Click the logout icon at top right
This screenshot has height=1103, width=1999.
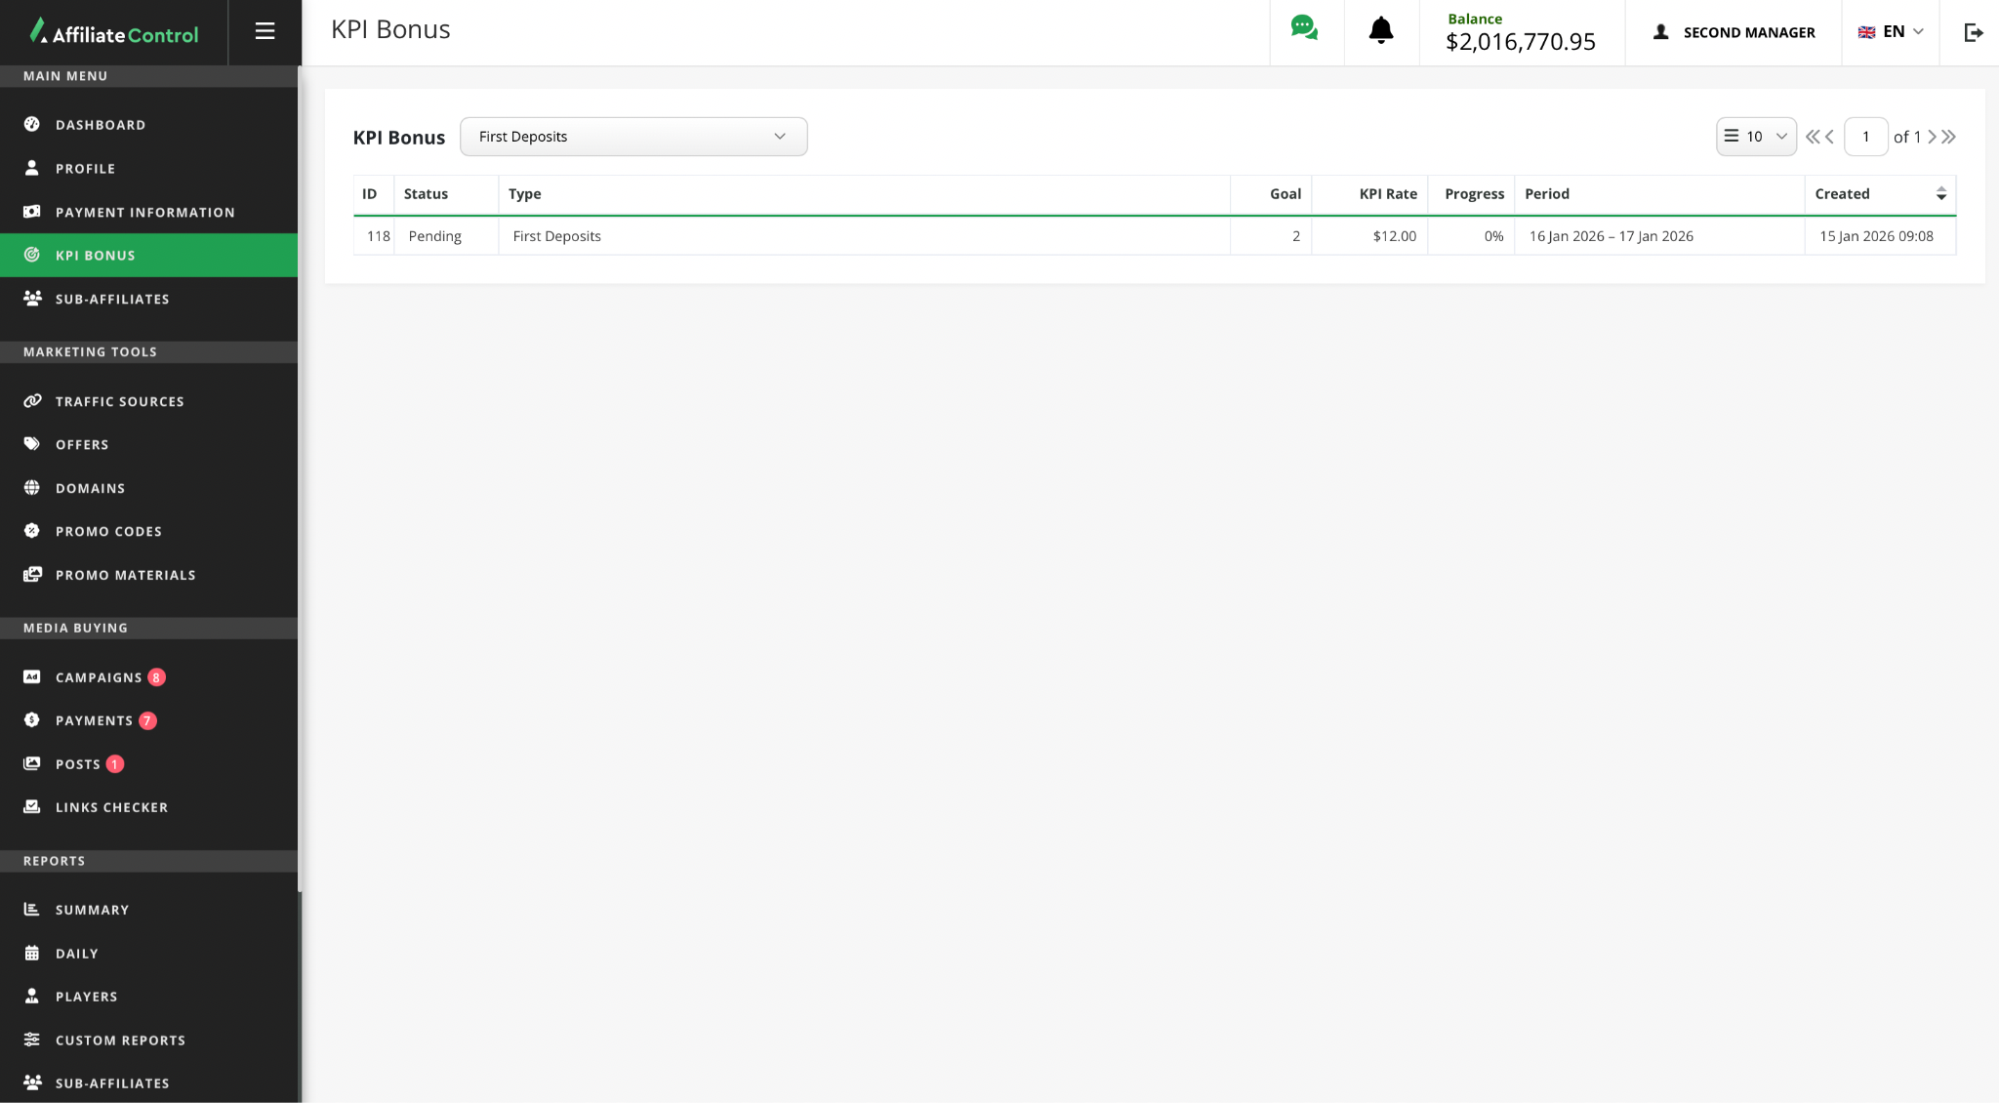1972,32
